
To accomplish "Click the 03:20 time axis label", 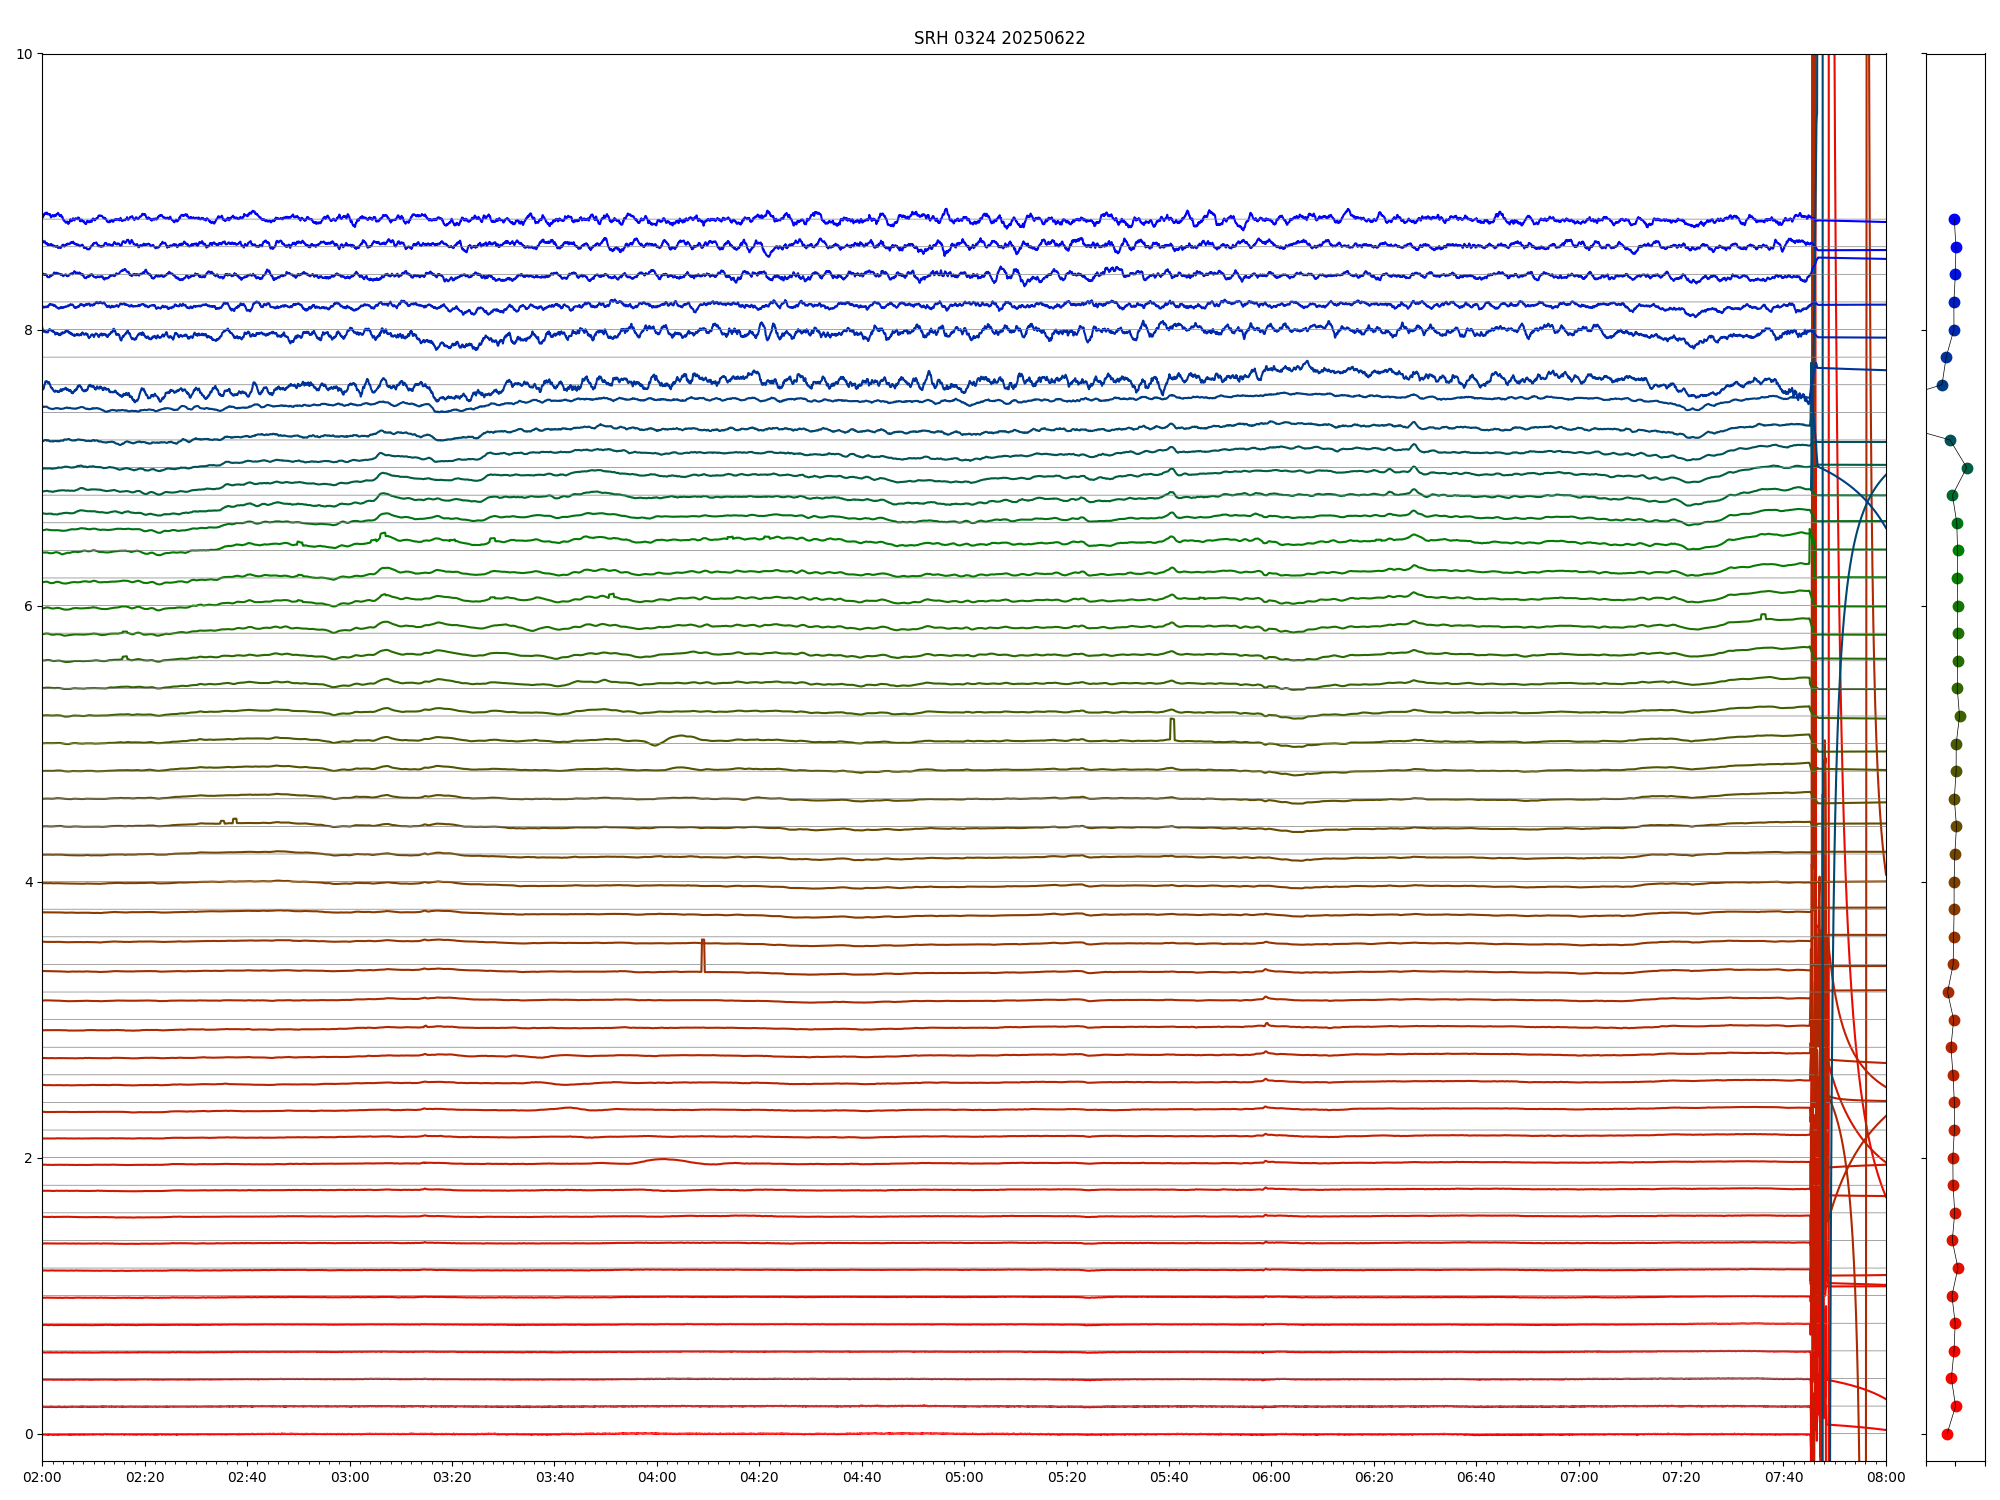I will pyautogui.click(x=452, y=1477).
